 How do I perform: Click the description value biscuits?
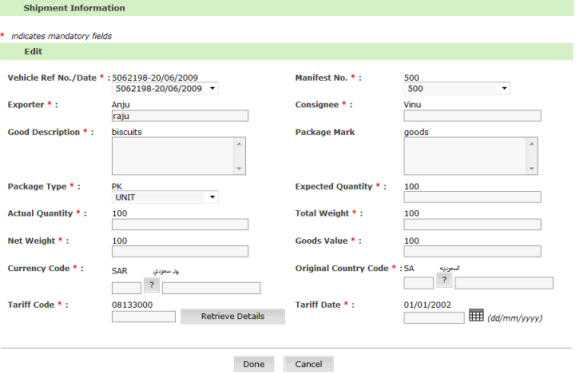tap(127, 132)
